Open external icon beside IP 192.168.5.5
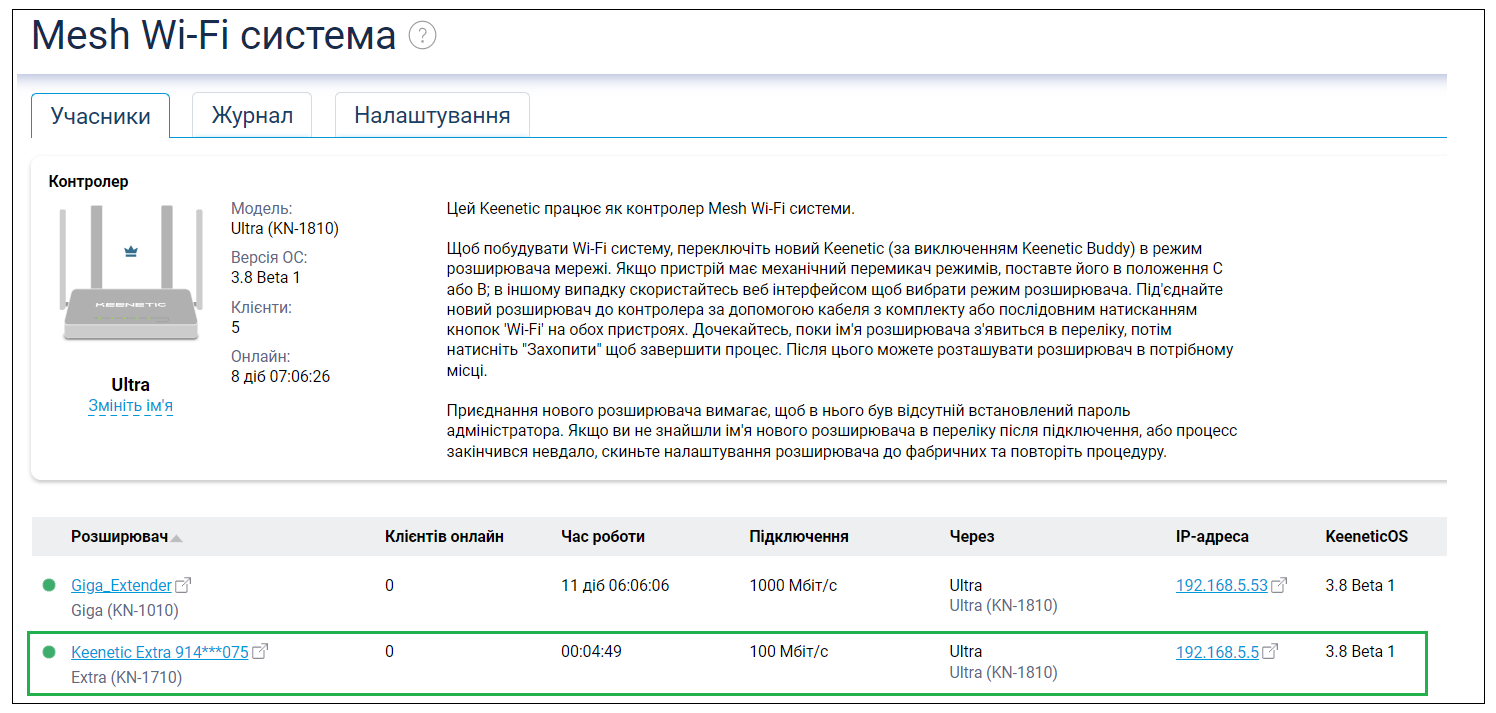This screenshot has width=1496, height=713. [1270, 652]
